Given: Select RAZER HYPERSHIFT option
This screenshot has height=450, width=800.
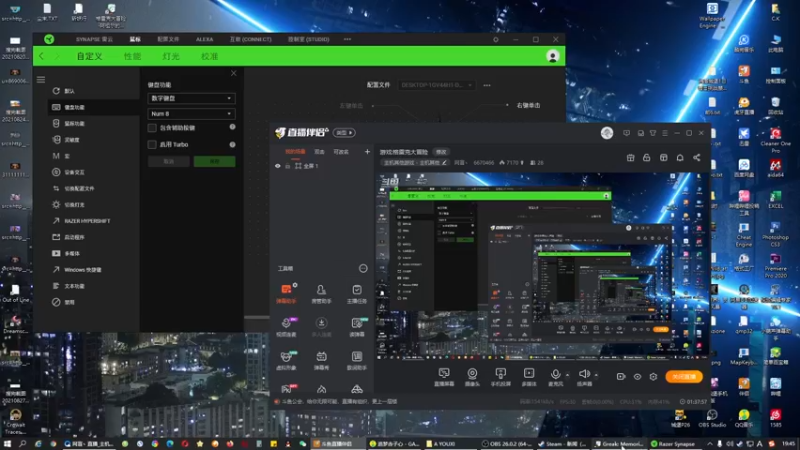Looking at the screenshot, I should click(x=87, y=221).
